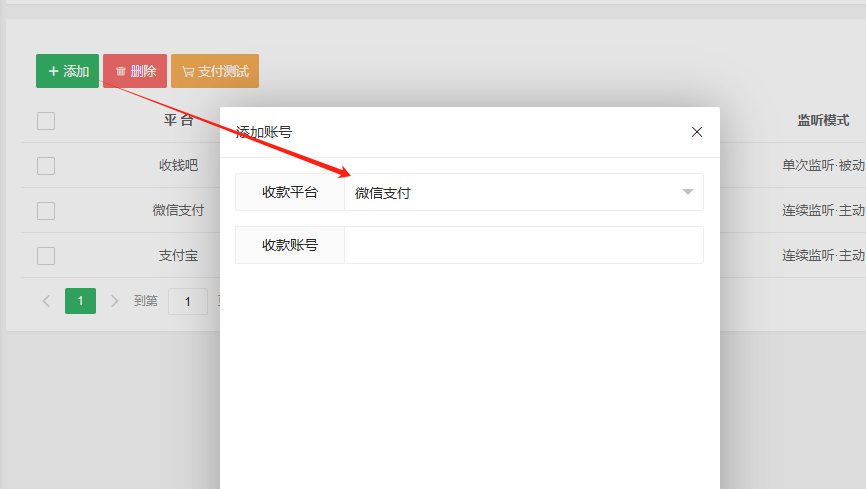Click the red 删除 trash button
This screenshot has width=866, height=489.
coord(135,71)
